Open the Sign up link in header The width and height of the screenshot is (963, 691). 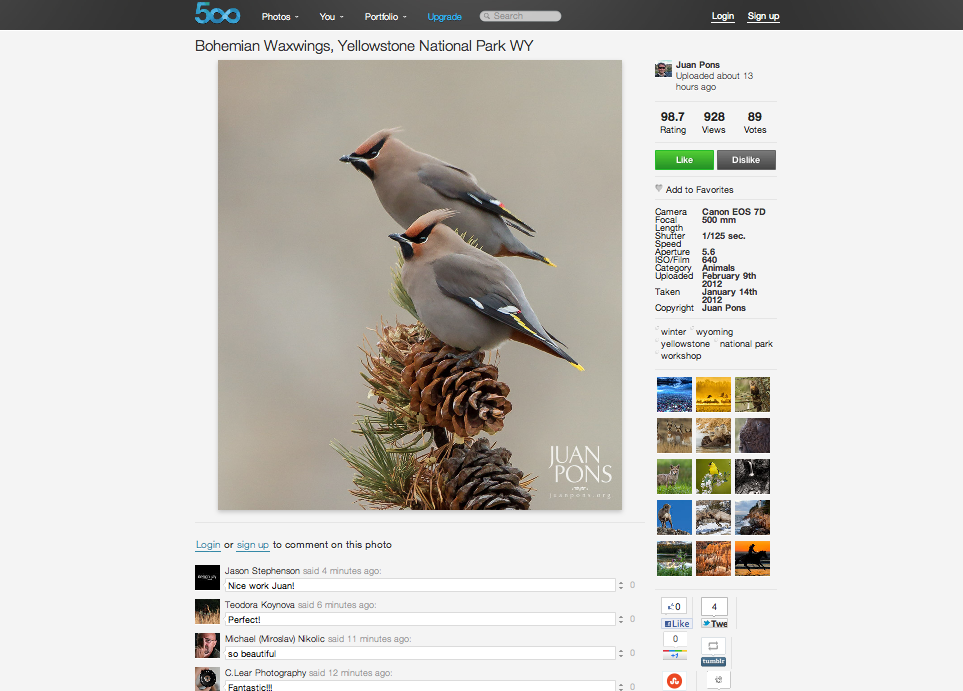pos(763,16)
